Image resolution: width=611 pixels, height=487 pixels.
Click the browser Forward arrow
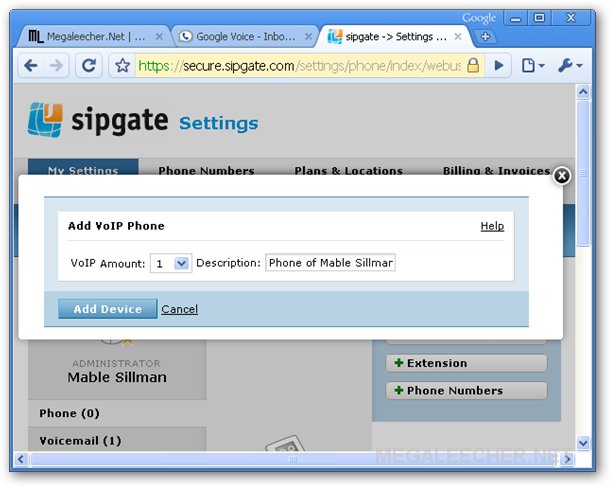[x=57, y=66]
